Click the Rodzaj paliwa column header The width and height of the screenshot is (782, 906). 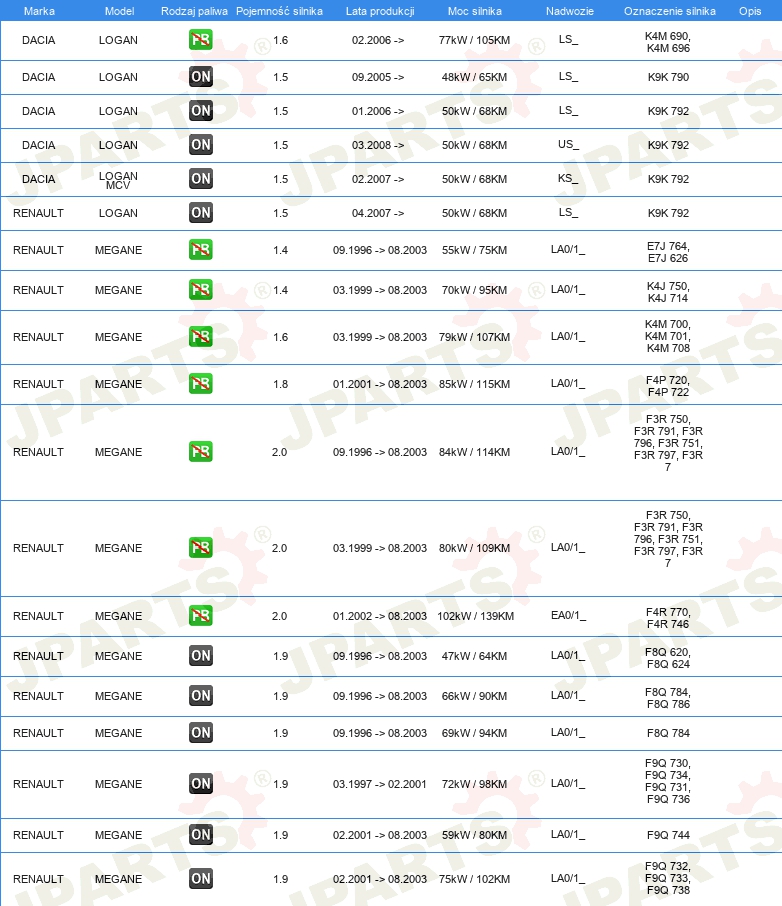194,11
